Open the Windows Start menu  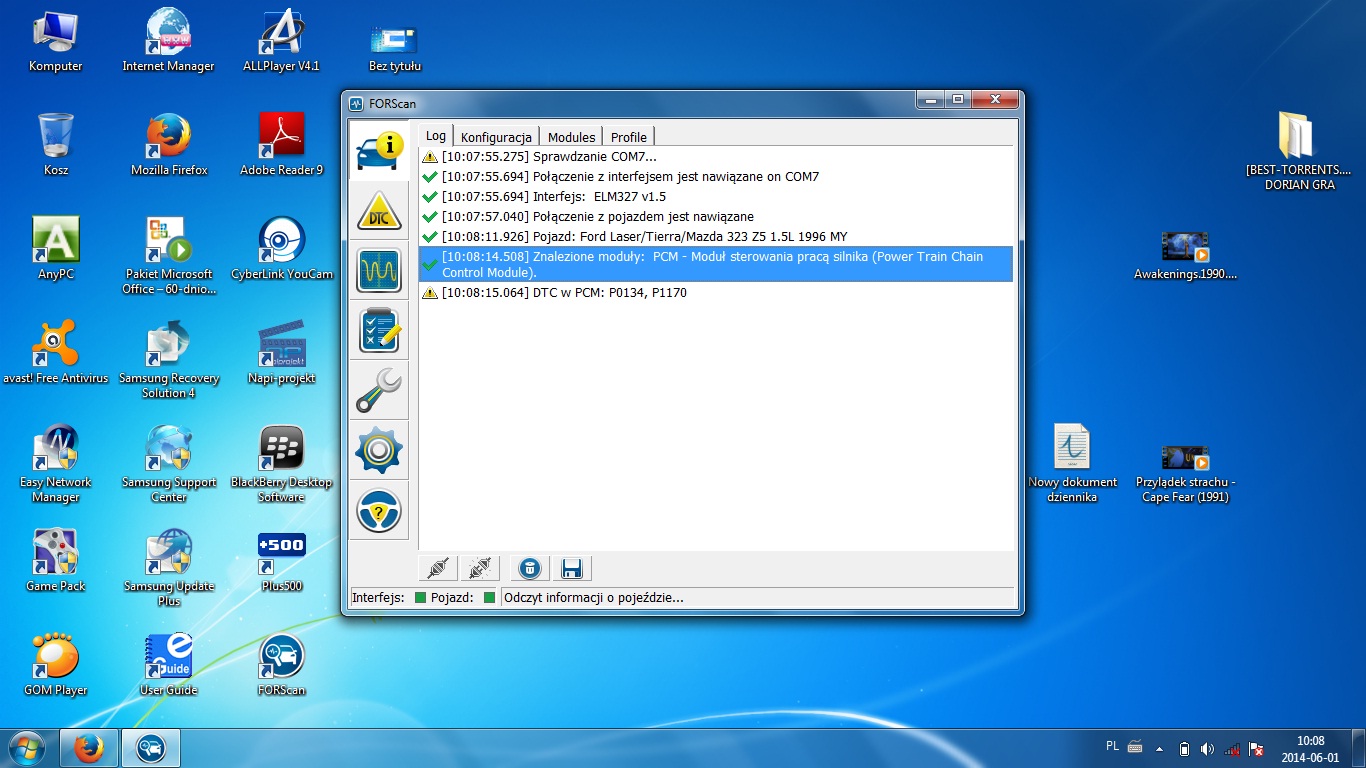[x=26, y=748]
